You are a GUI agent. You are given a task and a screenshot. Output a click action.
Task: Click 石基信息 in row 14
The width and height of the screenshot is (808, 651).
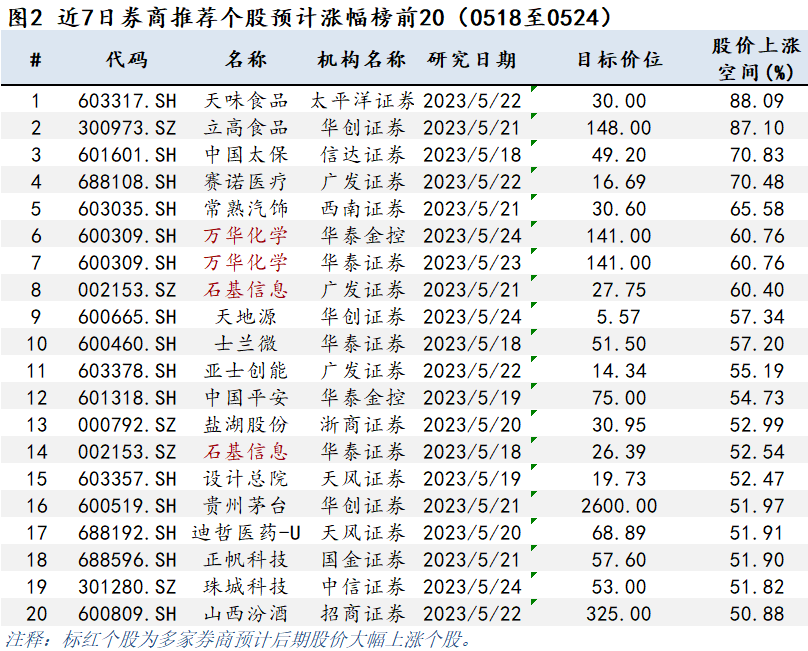tap(246, 452)
